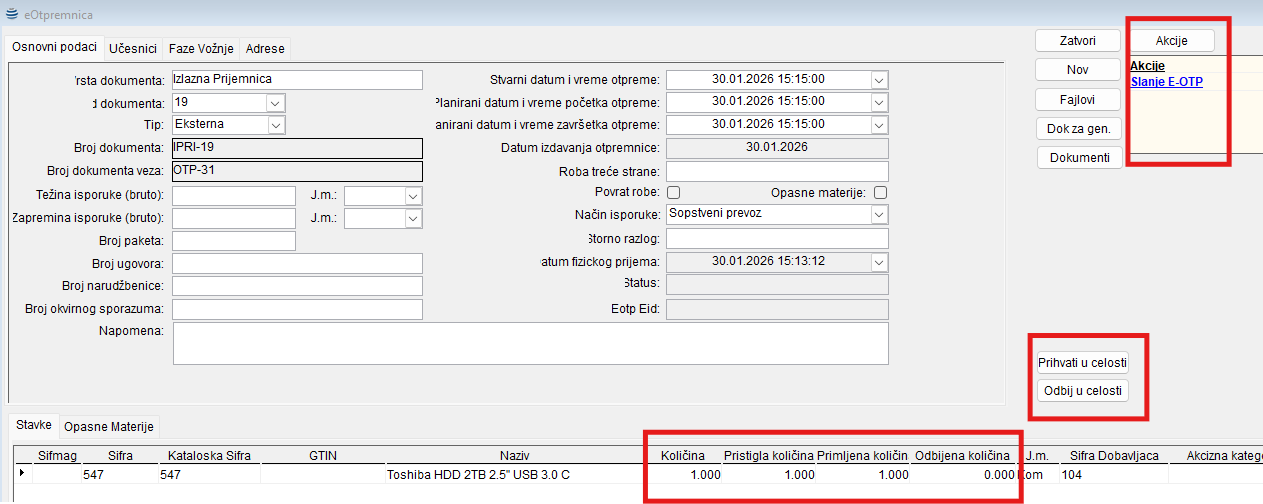The width and height of the screenshot is (1263, 504).
Task: Enable the Opasne materije checkbox
Action: click(880, 192)
